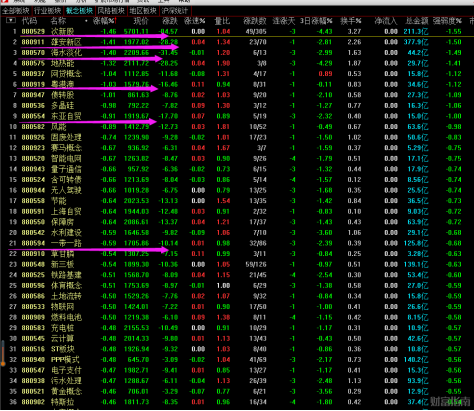Click the 量比 column header
Screen dimensions: 474x411
pos(222,21)
